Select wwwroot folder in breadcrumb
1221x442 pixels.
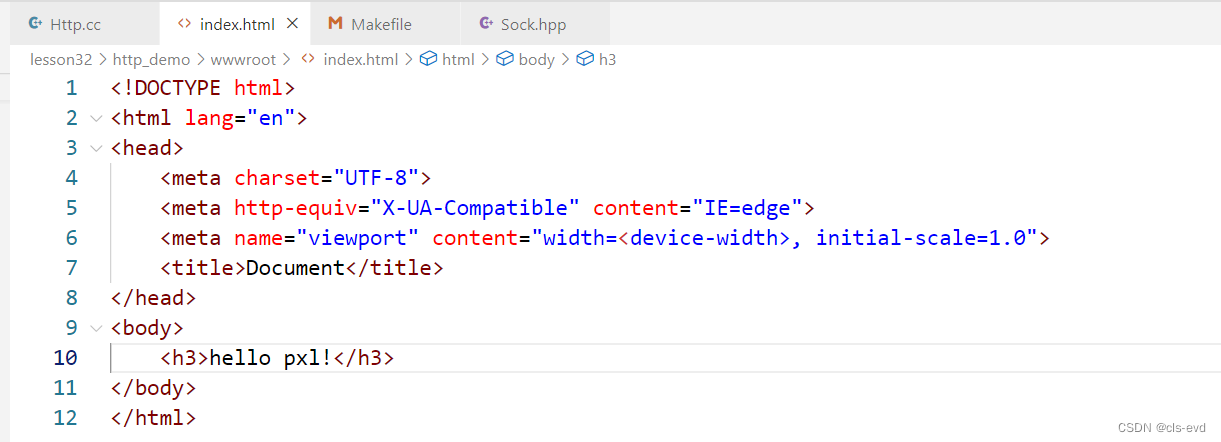point(243,59)
